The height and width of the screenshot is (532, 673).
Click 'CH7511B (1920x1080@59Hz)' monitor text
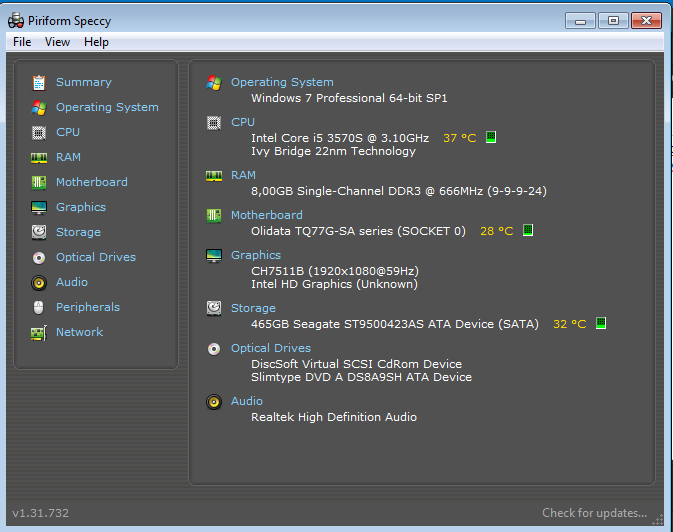tap(335, 271)
